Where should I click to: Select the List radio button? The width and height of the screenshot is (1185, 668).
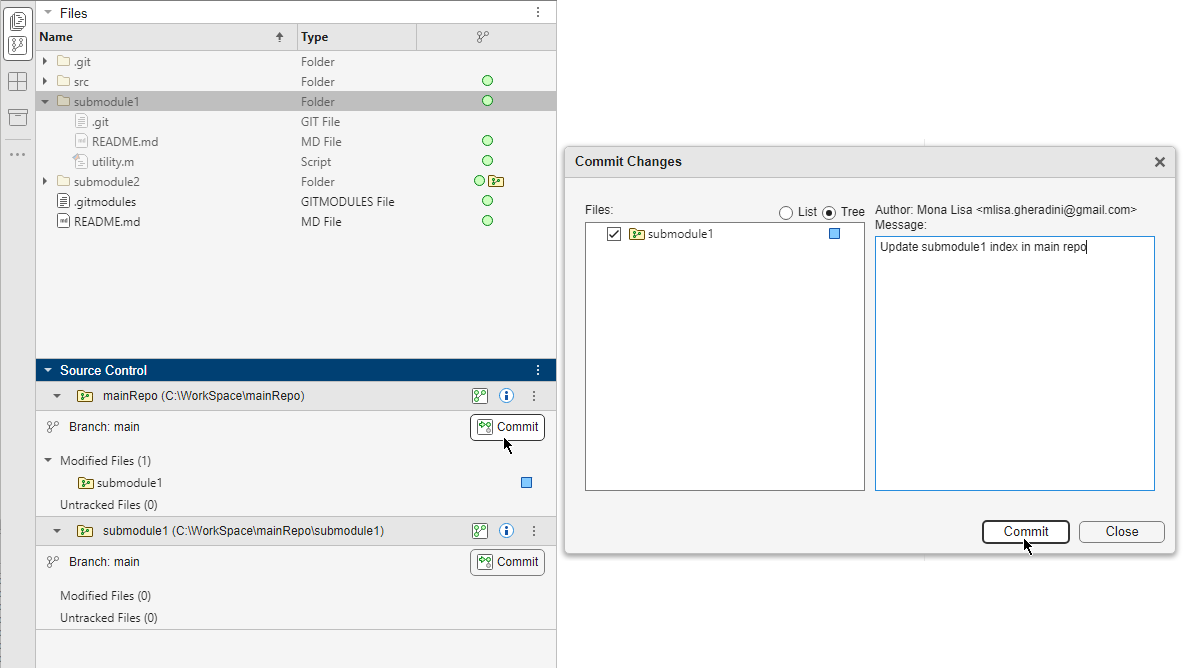pyautogui.click(x=786, y=212)
